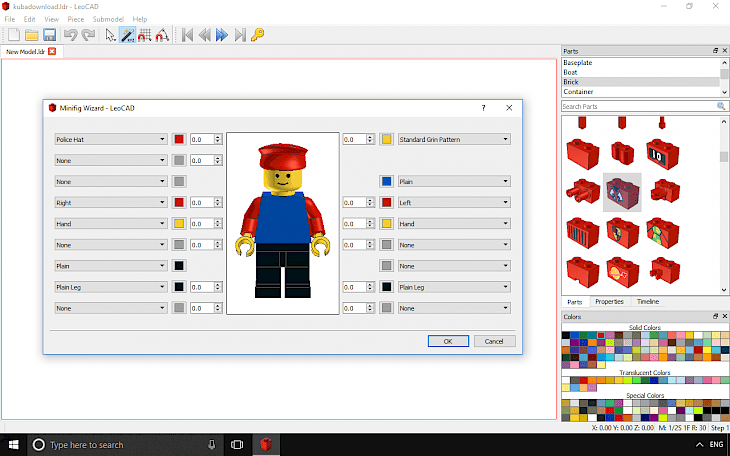Activate the magic wand insert tool
This screenshot has width=730, height=456.
127,35
